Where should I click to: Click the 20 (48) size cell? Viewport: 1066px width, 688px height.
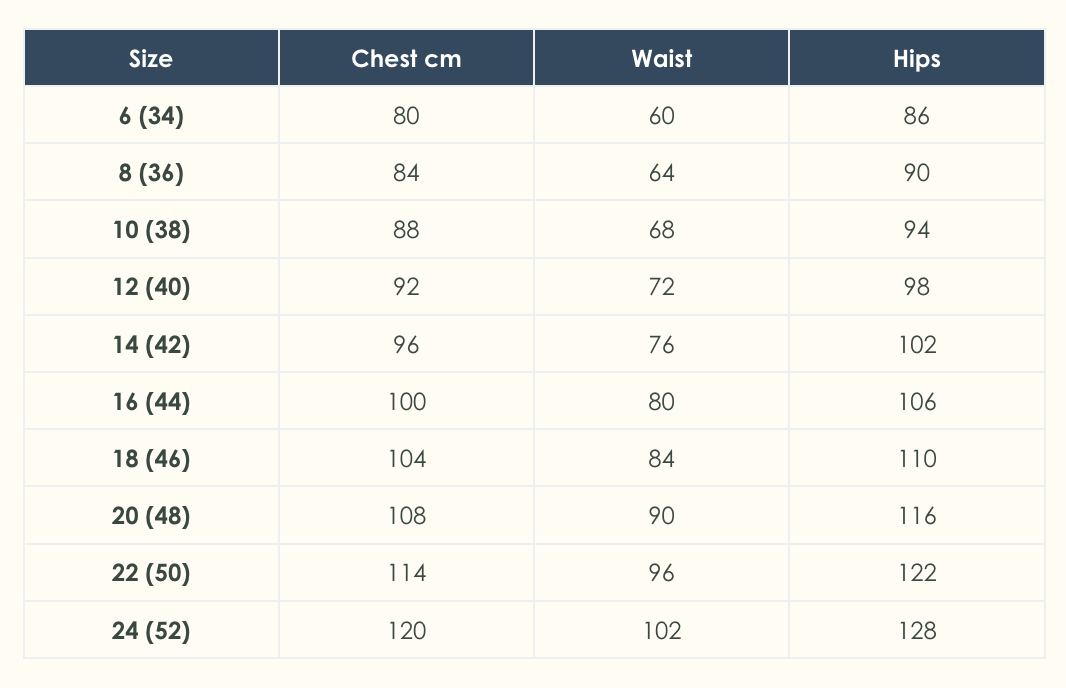(x=151, y=516)
